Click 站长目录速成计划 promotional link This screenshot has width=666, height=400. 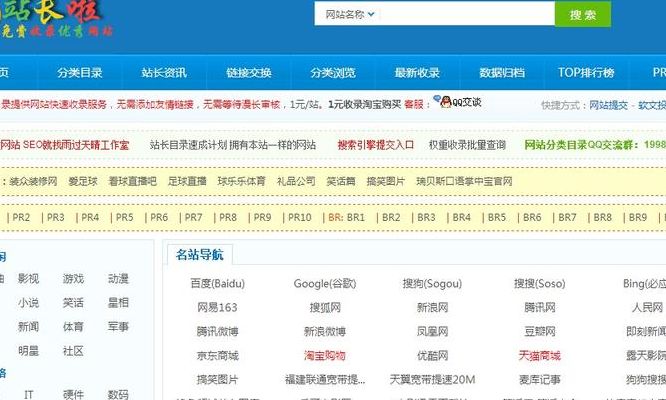[x=232, y=145]
